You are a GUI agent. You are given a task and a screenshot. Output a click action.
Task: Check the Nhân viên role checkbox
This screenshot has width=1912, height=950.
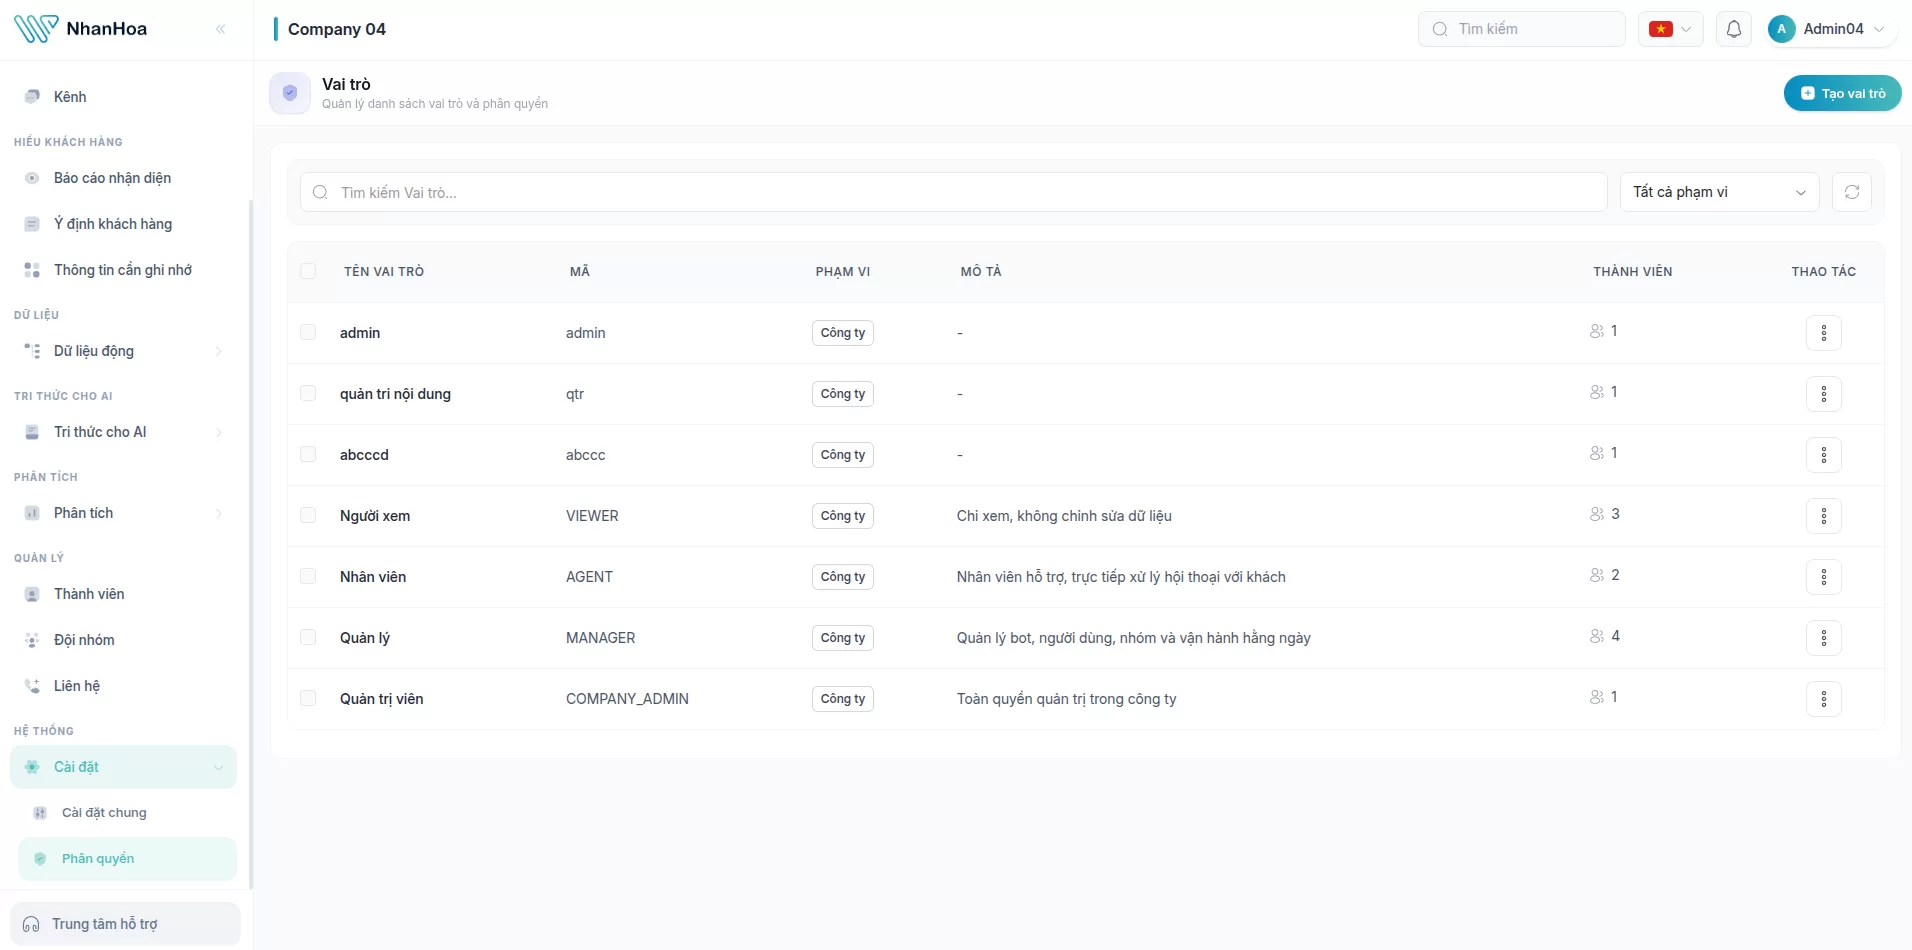308,576
